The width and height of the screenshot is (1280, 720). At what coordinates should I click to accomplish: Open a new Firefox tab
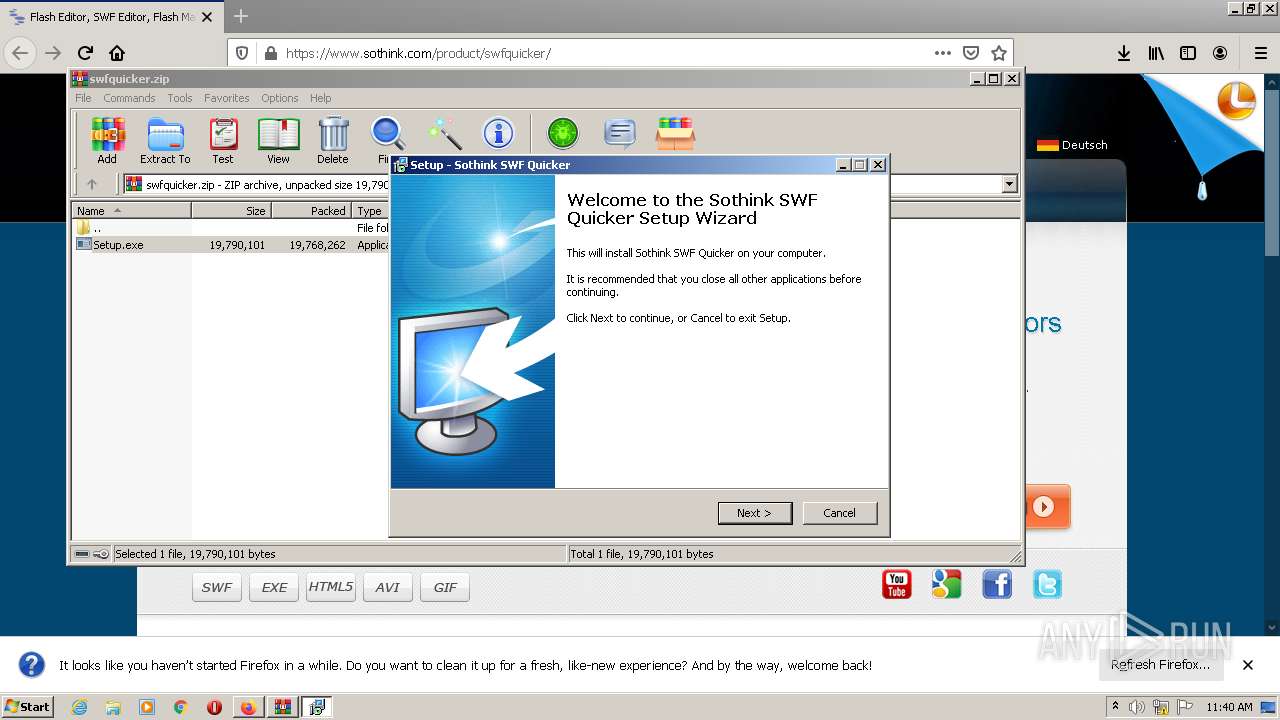point(240,16)
